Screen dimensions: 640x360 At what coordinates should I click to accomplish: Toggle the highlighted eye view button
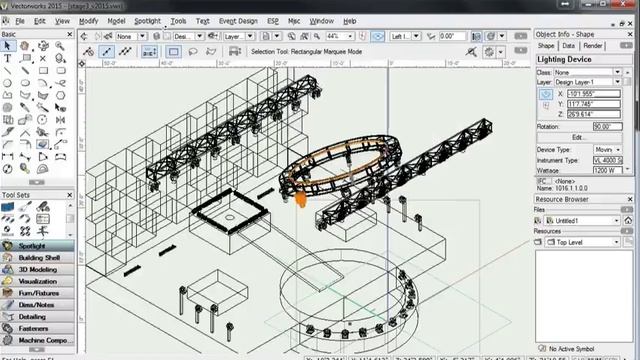point(378,36)
